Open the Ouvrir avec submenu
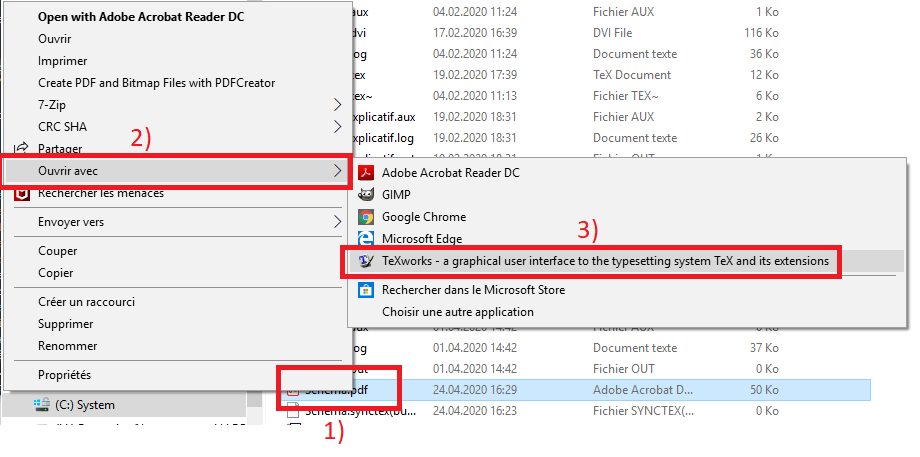This screenshot has width=920, height=457. point(176,171)
